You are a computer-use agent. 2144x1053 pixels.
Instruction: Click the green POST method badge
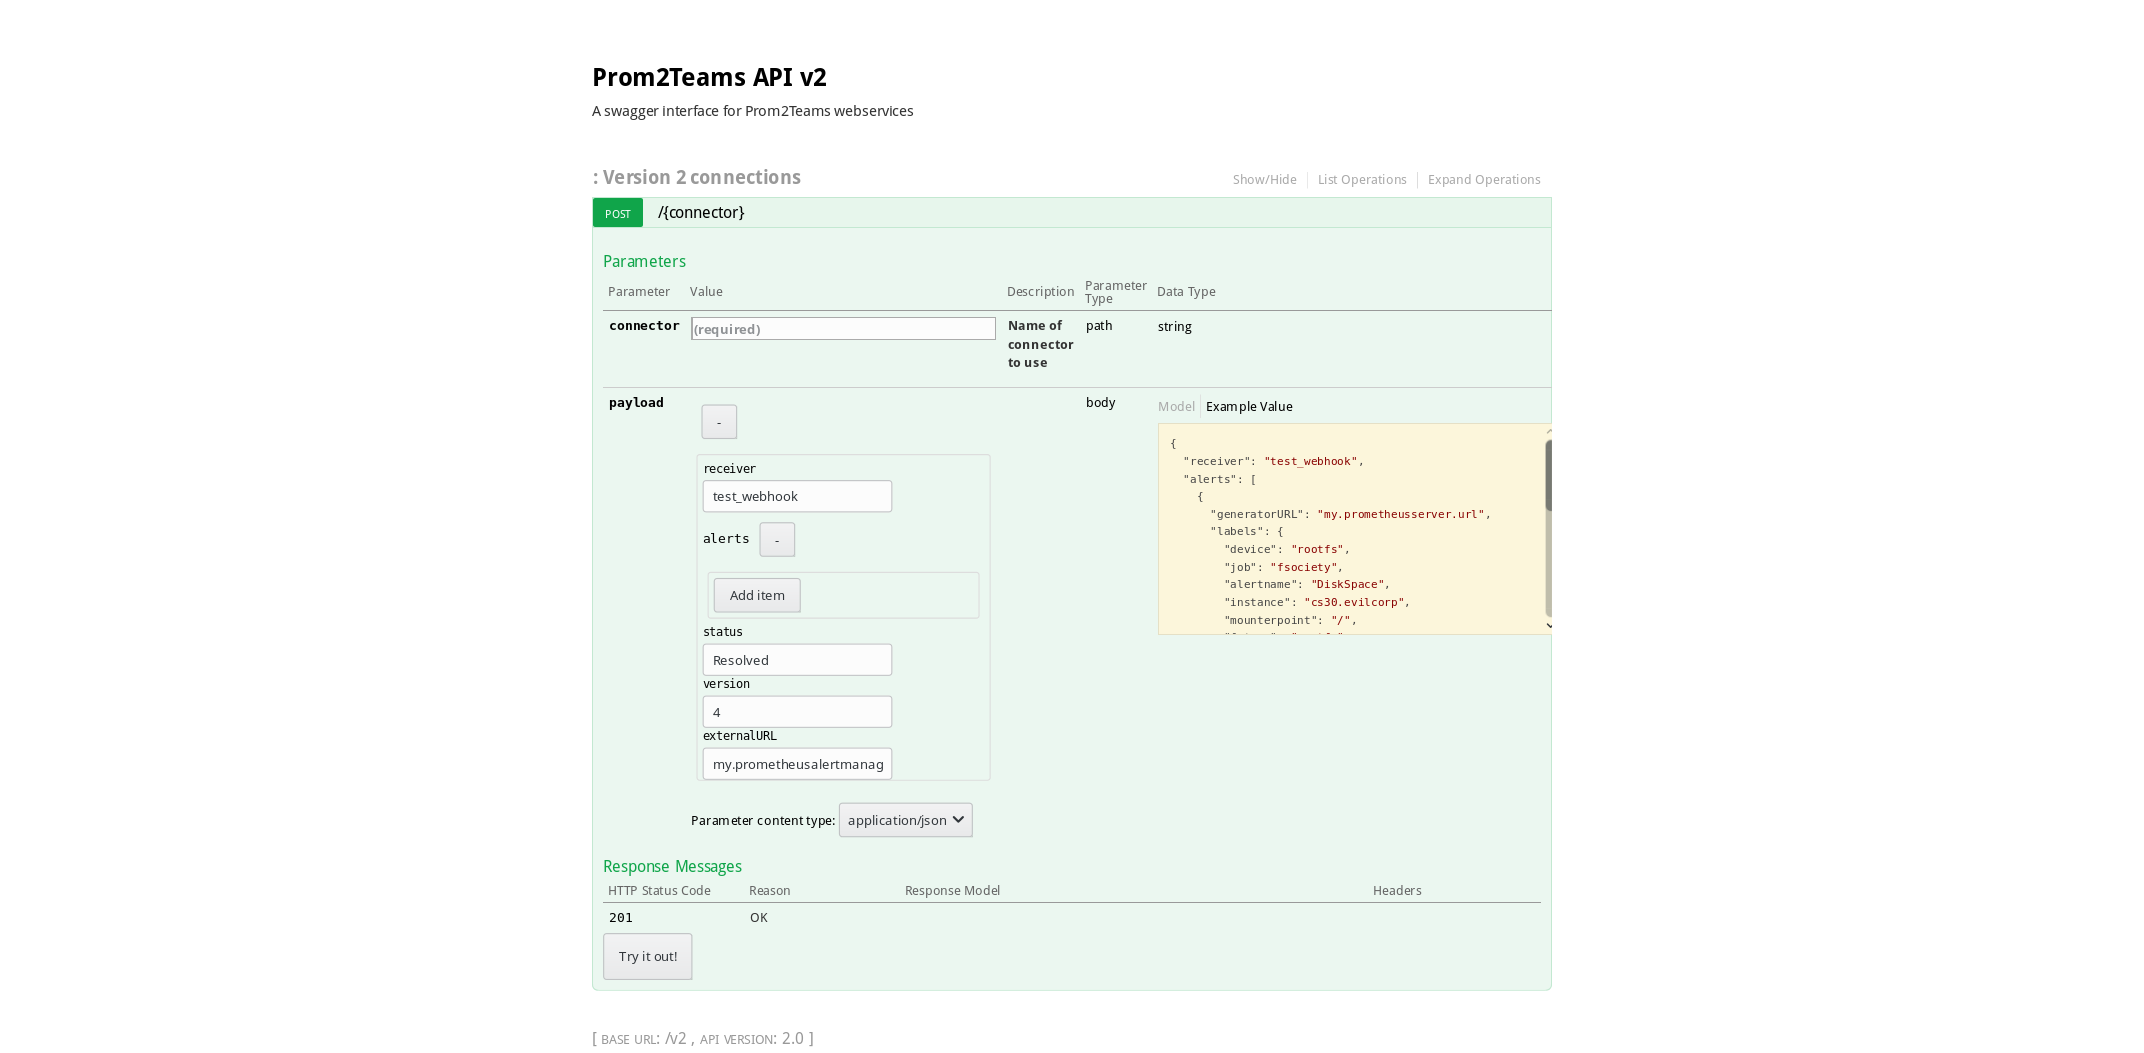(x=617, y=212)
